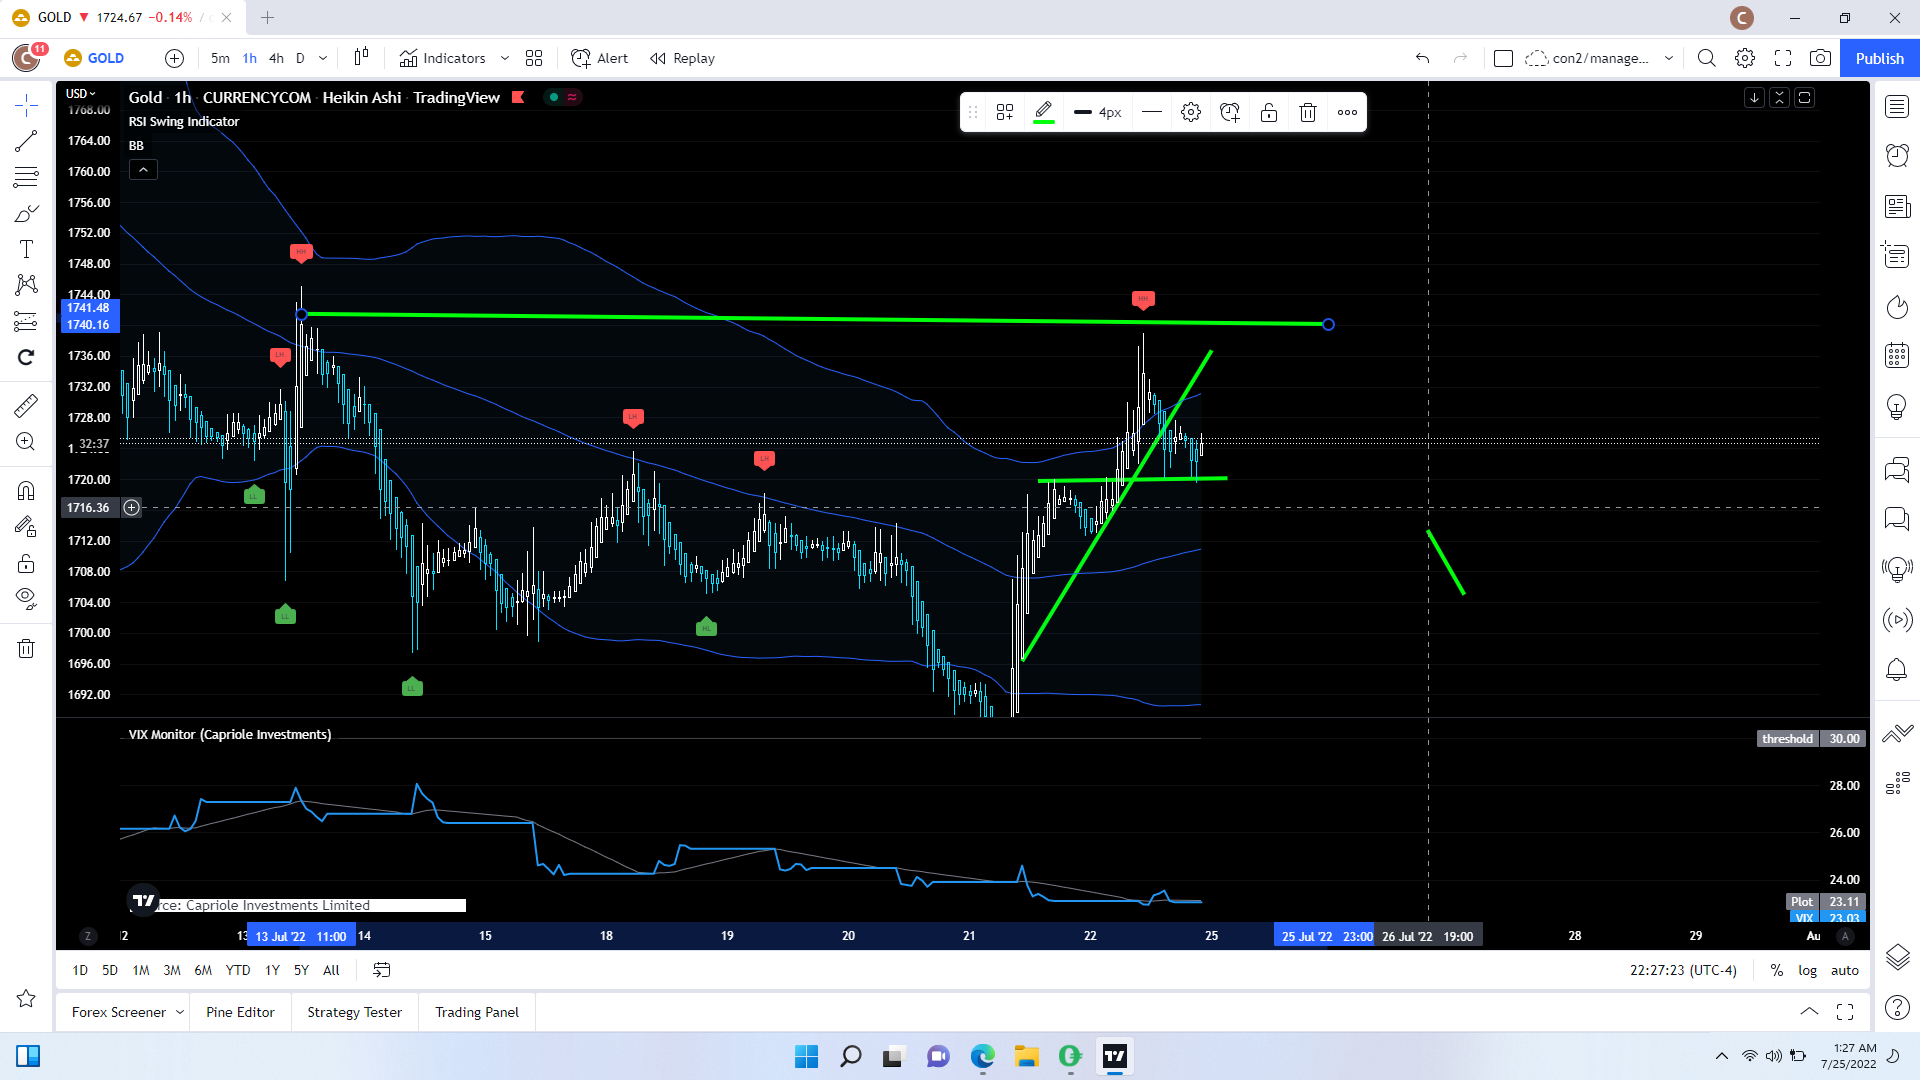1920x1080 pixels.
Task: Select the trend line drawing tool
Action: click(x=26, y=141)
